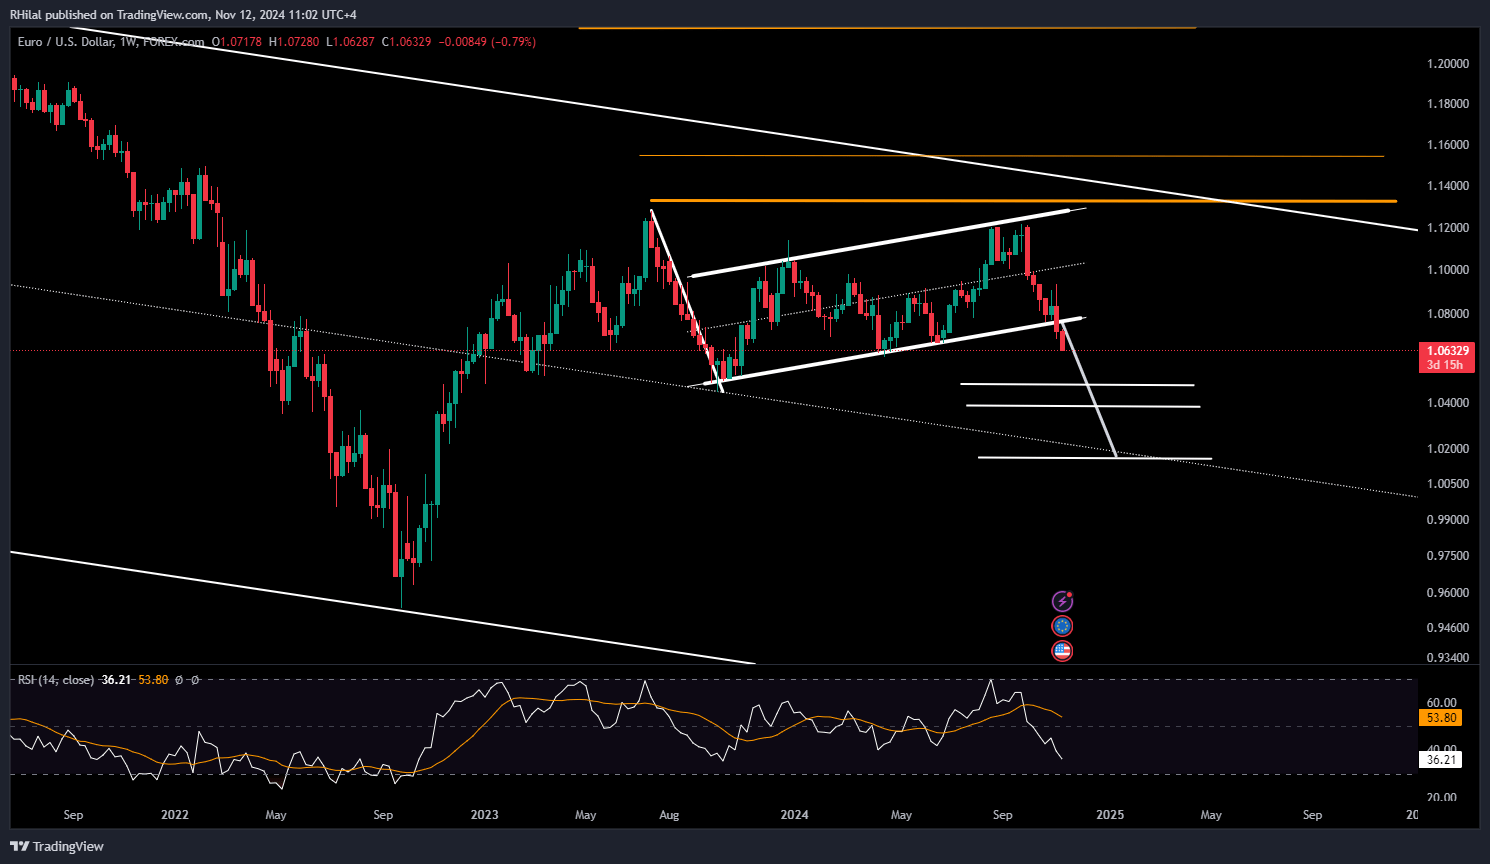Click the Euro / U.S. Dollar symbol title
The width and height of the screenshot is (1490, 864).
66,42
